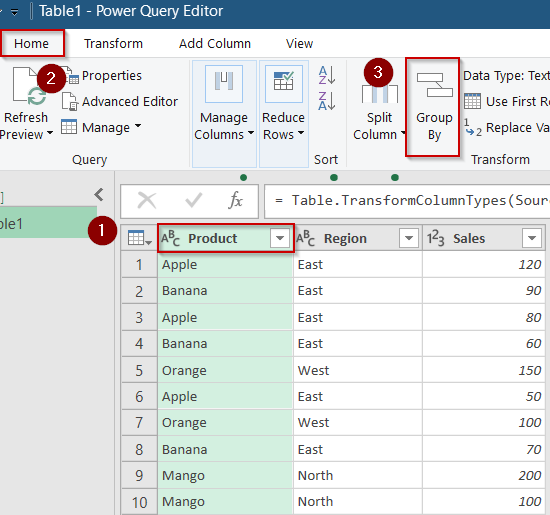Open the Sales column filter dropdown
The height and width of the screenshot is (515, 550).
point(532,239)
